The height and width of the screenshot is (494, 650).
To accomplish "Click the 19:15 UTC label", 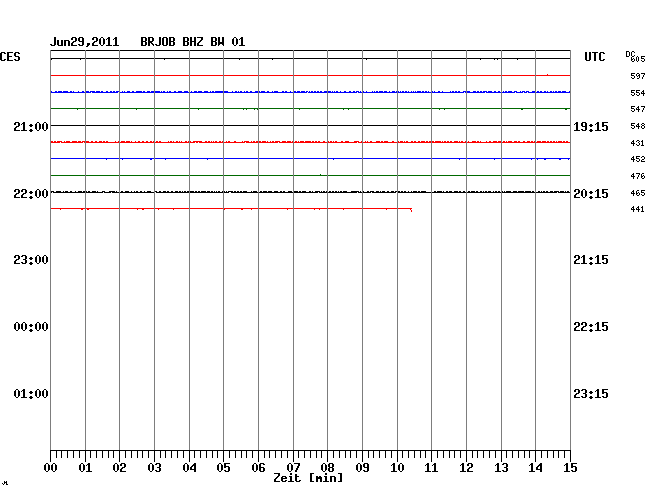I will [591, 126].
